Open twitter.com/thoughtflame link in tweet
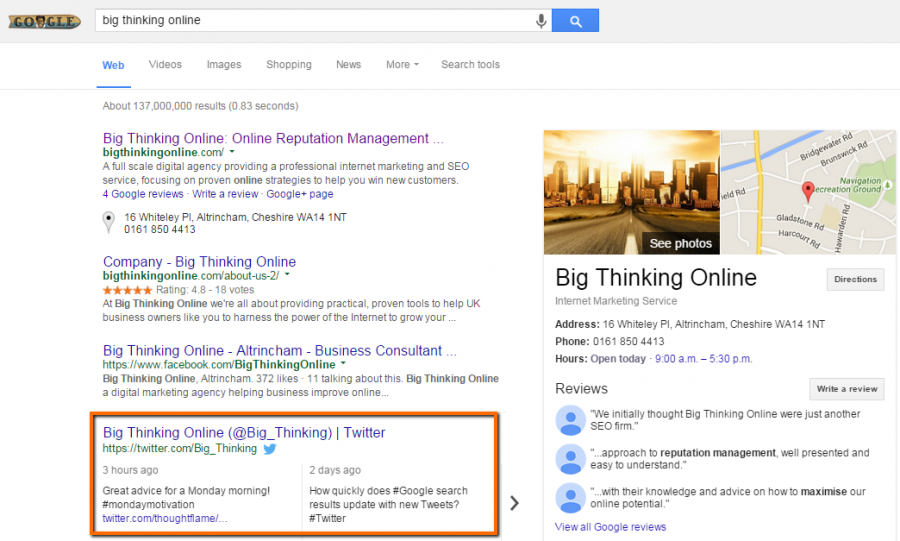This screenshot has width=900, height=541. [165, 519]
